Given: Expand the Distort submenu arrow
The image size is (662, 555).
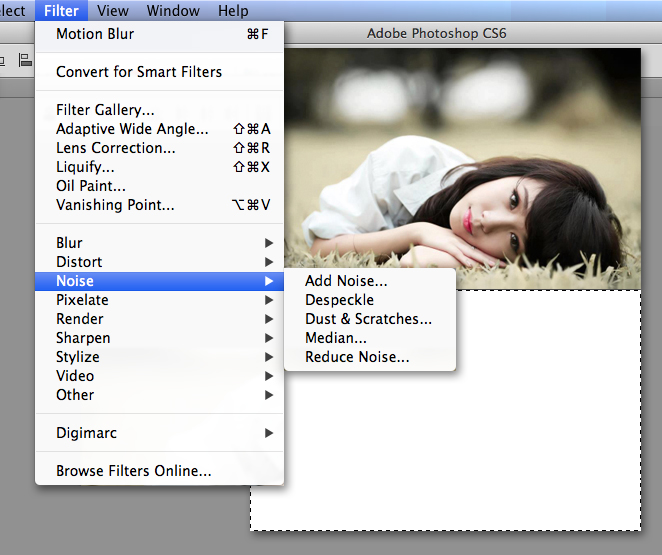Looking at the screenshot, I should pos(268,262).
